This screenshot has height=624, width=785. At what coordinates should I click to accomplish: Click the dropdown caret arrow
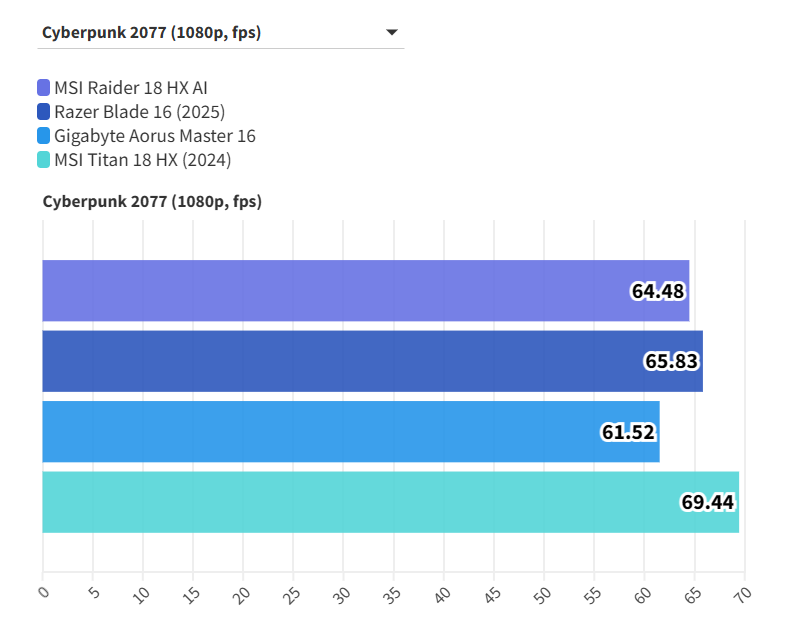click(x=392, y=33)
